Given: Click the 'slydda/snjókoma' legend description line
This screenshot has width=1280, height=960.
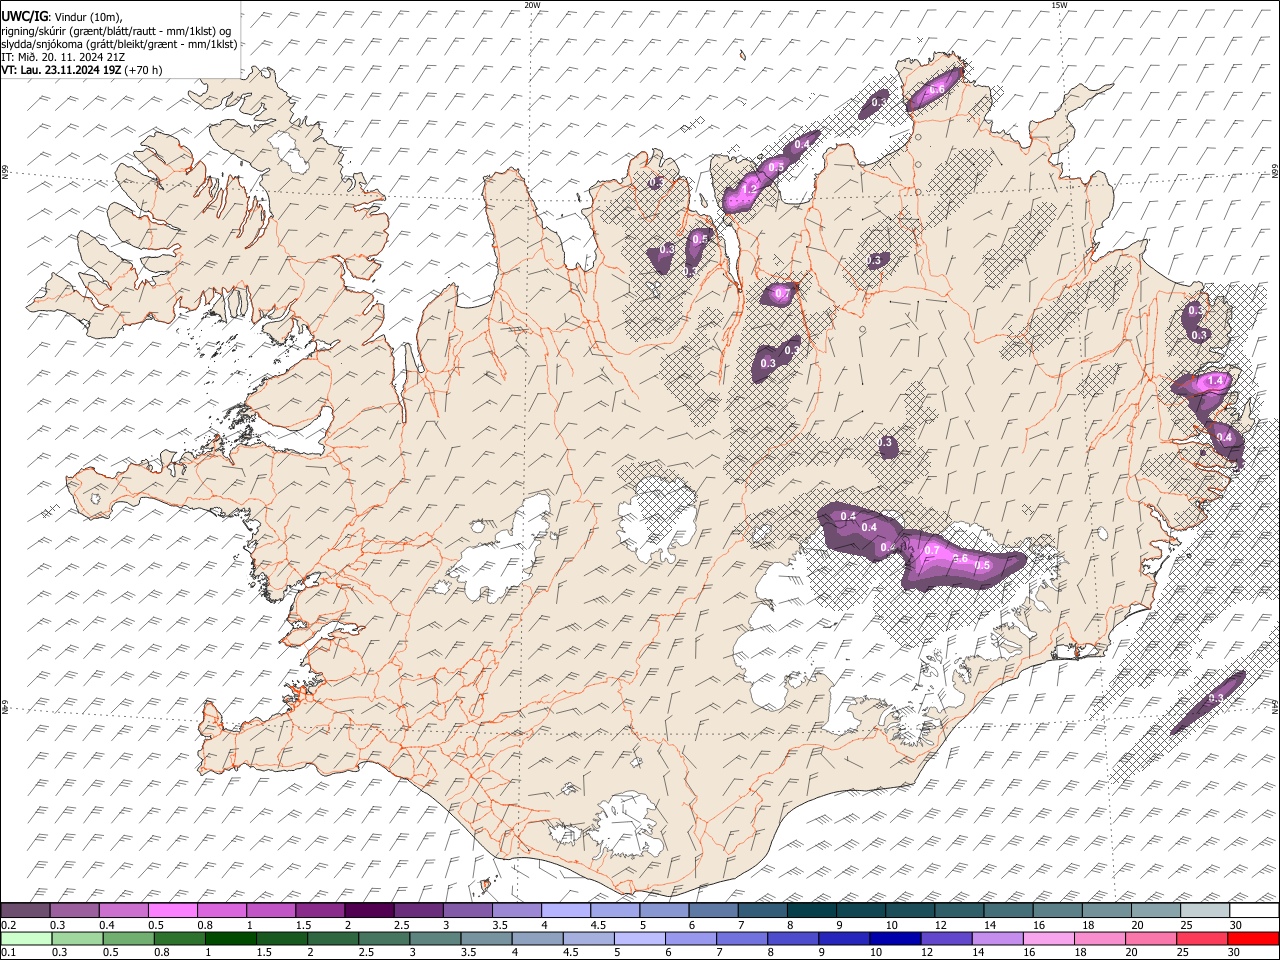Looking at the screenshot, I should click(119, 44).
